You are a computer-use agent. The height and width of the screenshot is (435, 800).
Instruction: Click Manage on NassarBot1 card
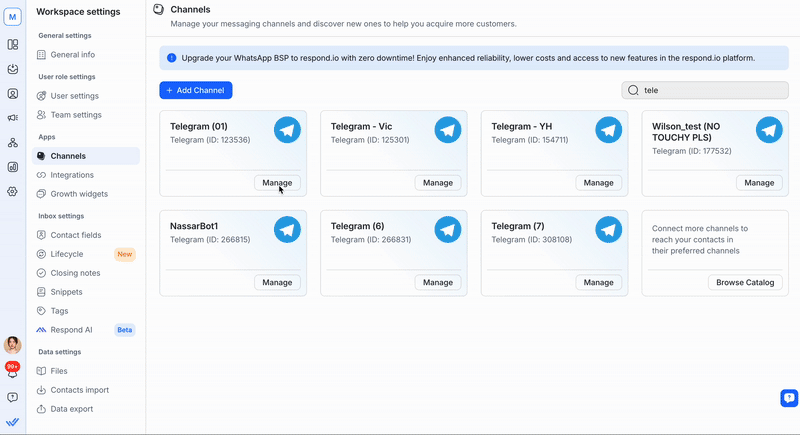pos(277,283)
